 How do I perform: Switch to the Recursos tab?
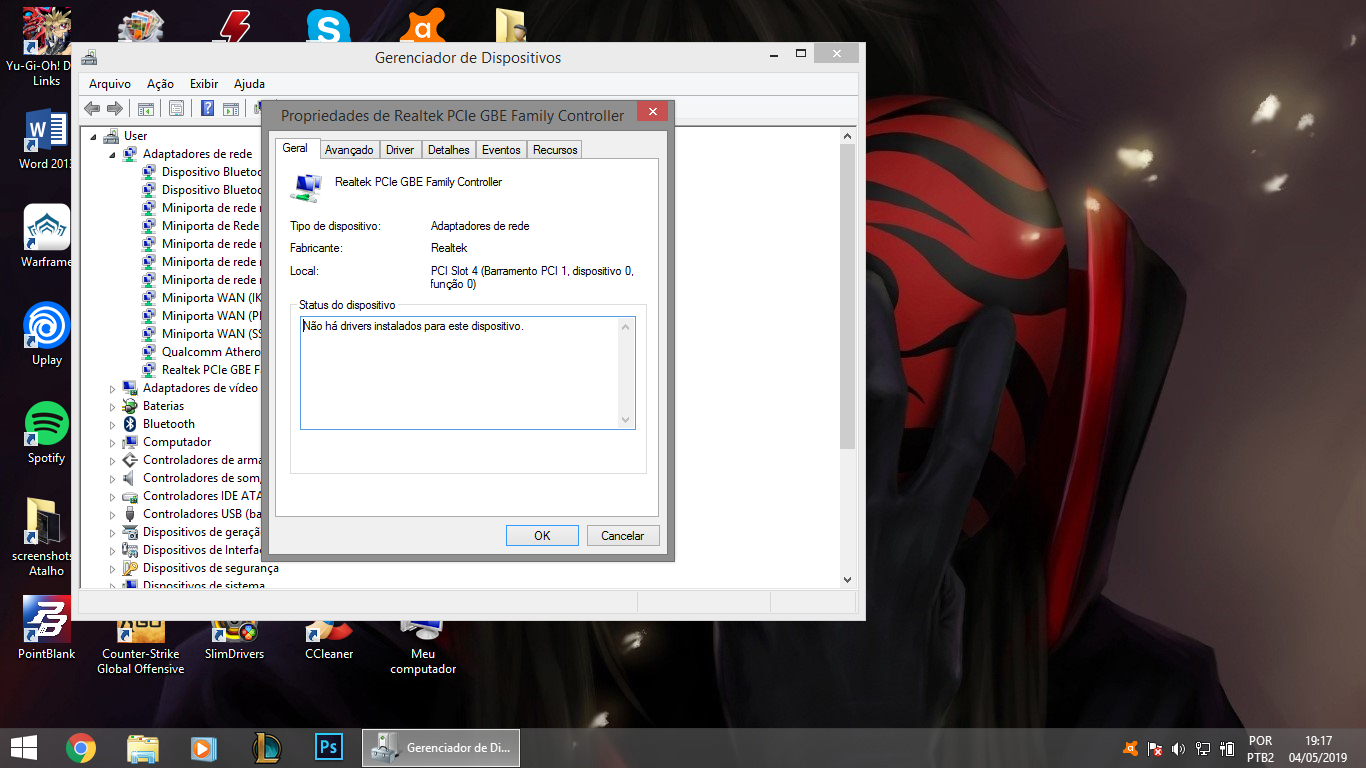click(555, 150)
